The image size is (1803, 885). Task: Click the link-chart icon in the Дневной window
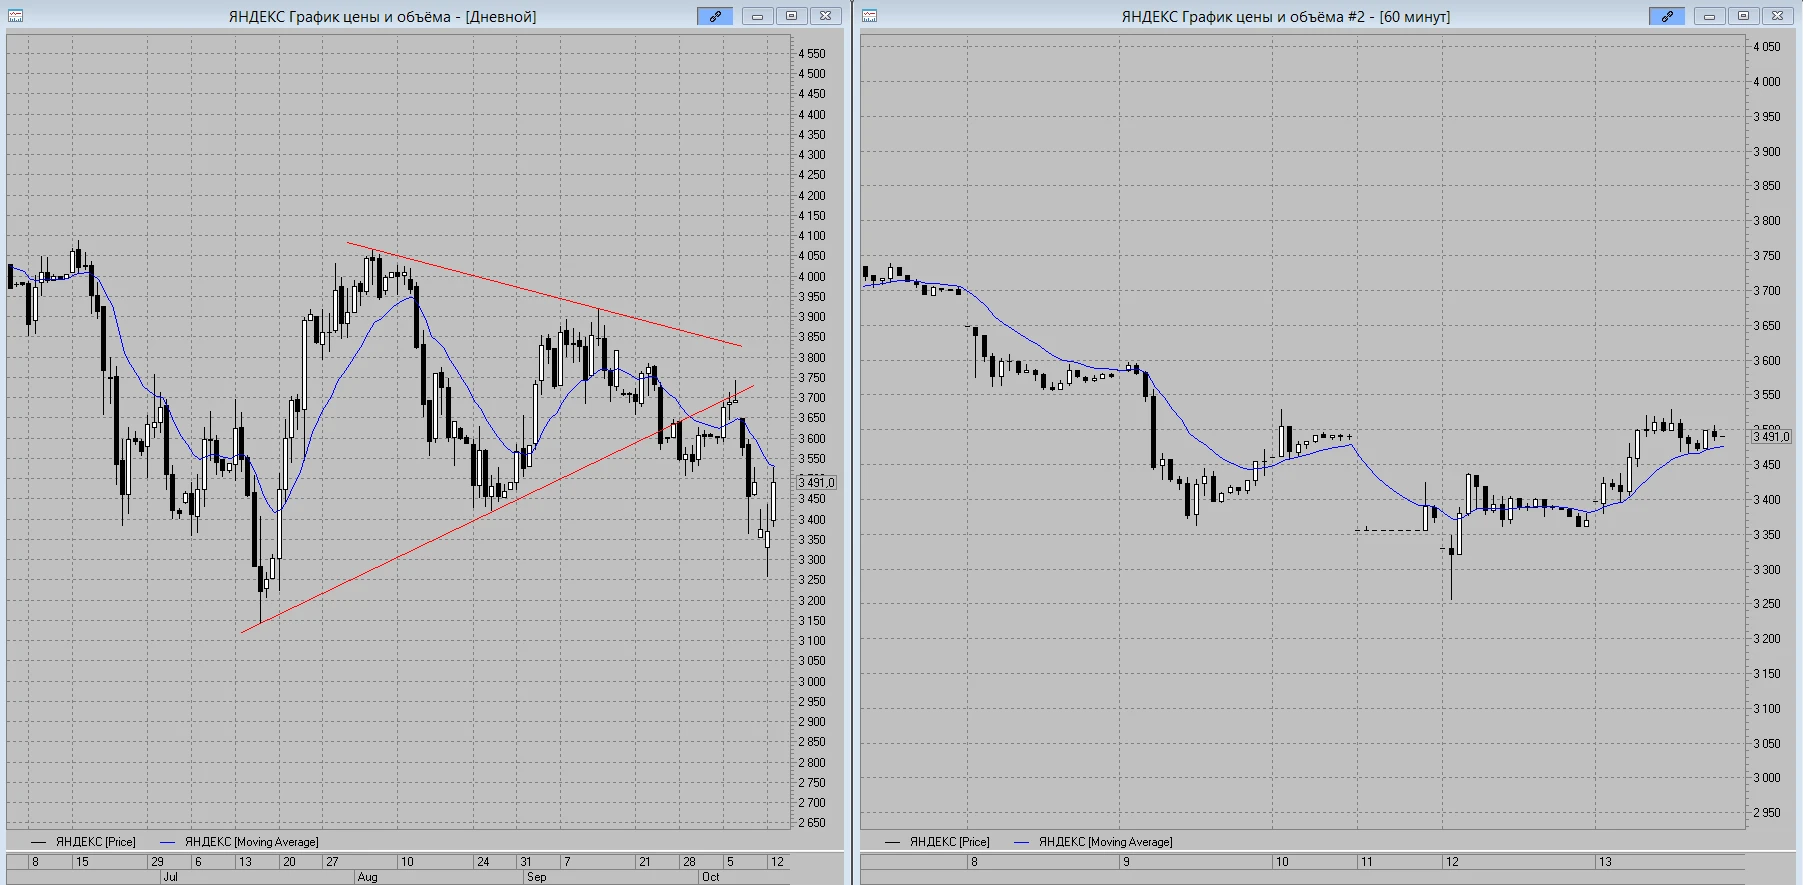(x=715, y=16)
